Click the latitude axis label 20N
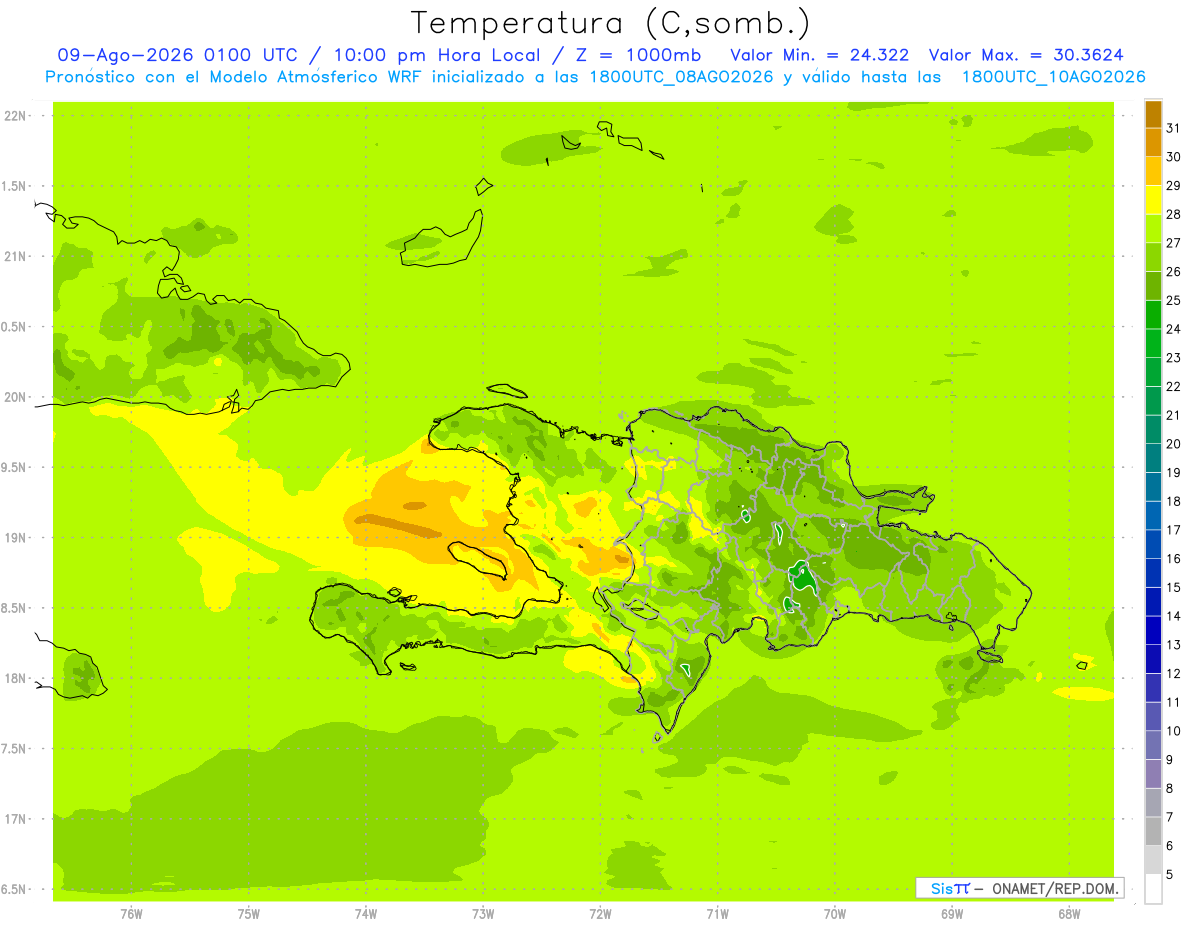This screenshot has width=1200, height=927. (x=16, y=397)
